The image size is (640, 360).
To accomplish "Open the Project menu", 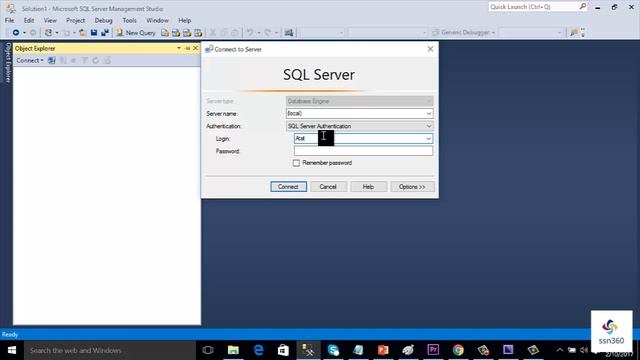I will 76,20.
